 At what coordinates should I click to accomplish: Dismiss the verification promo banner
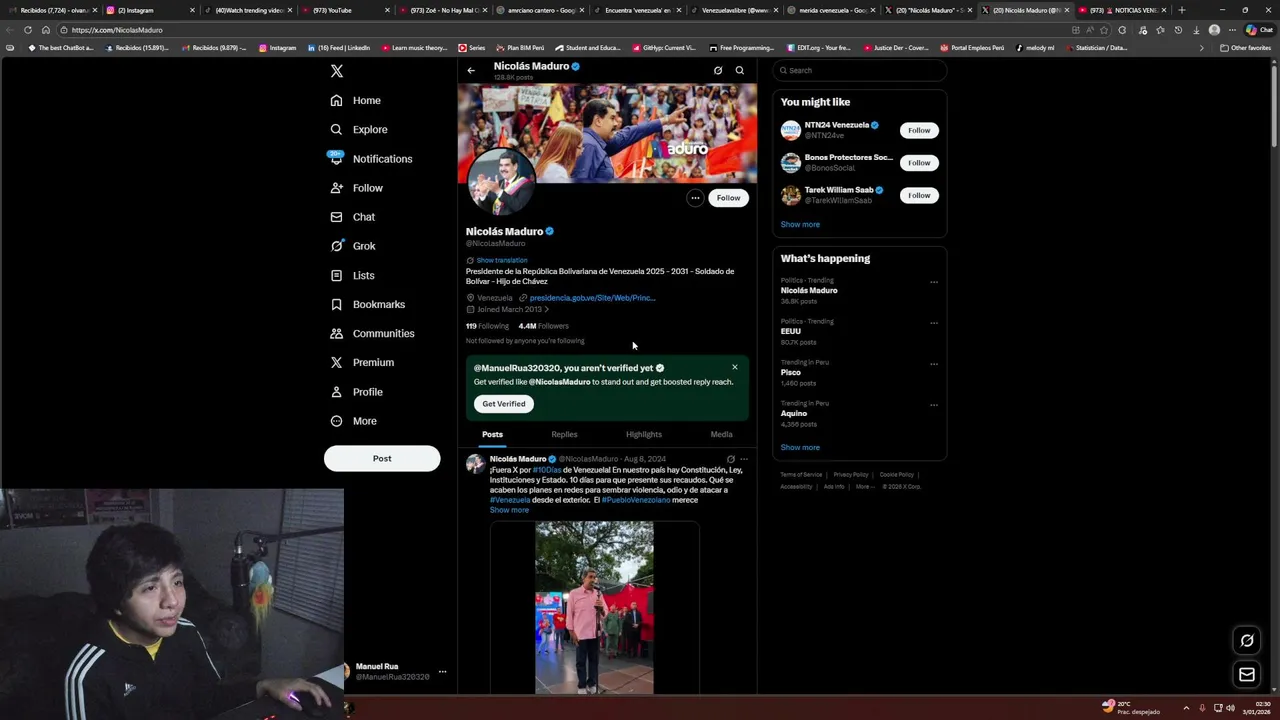point(735,367)
